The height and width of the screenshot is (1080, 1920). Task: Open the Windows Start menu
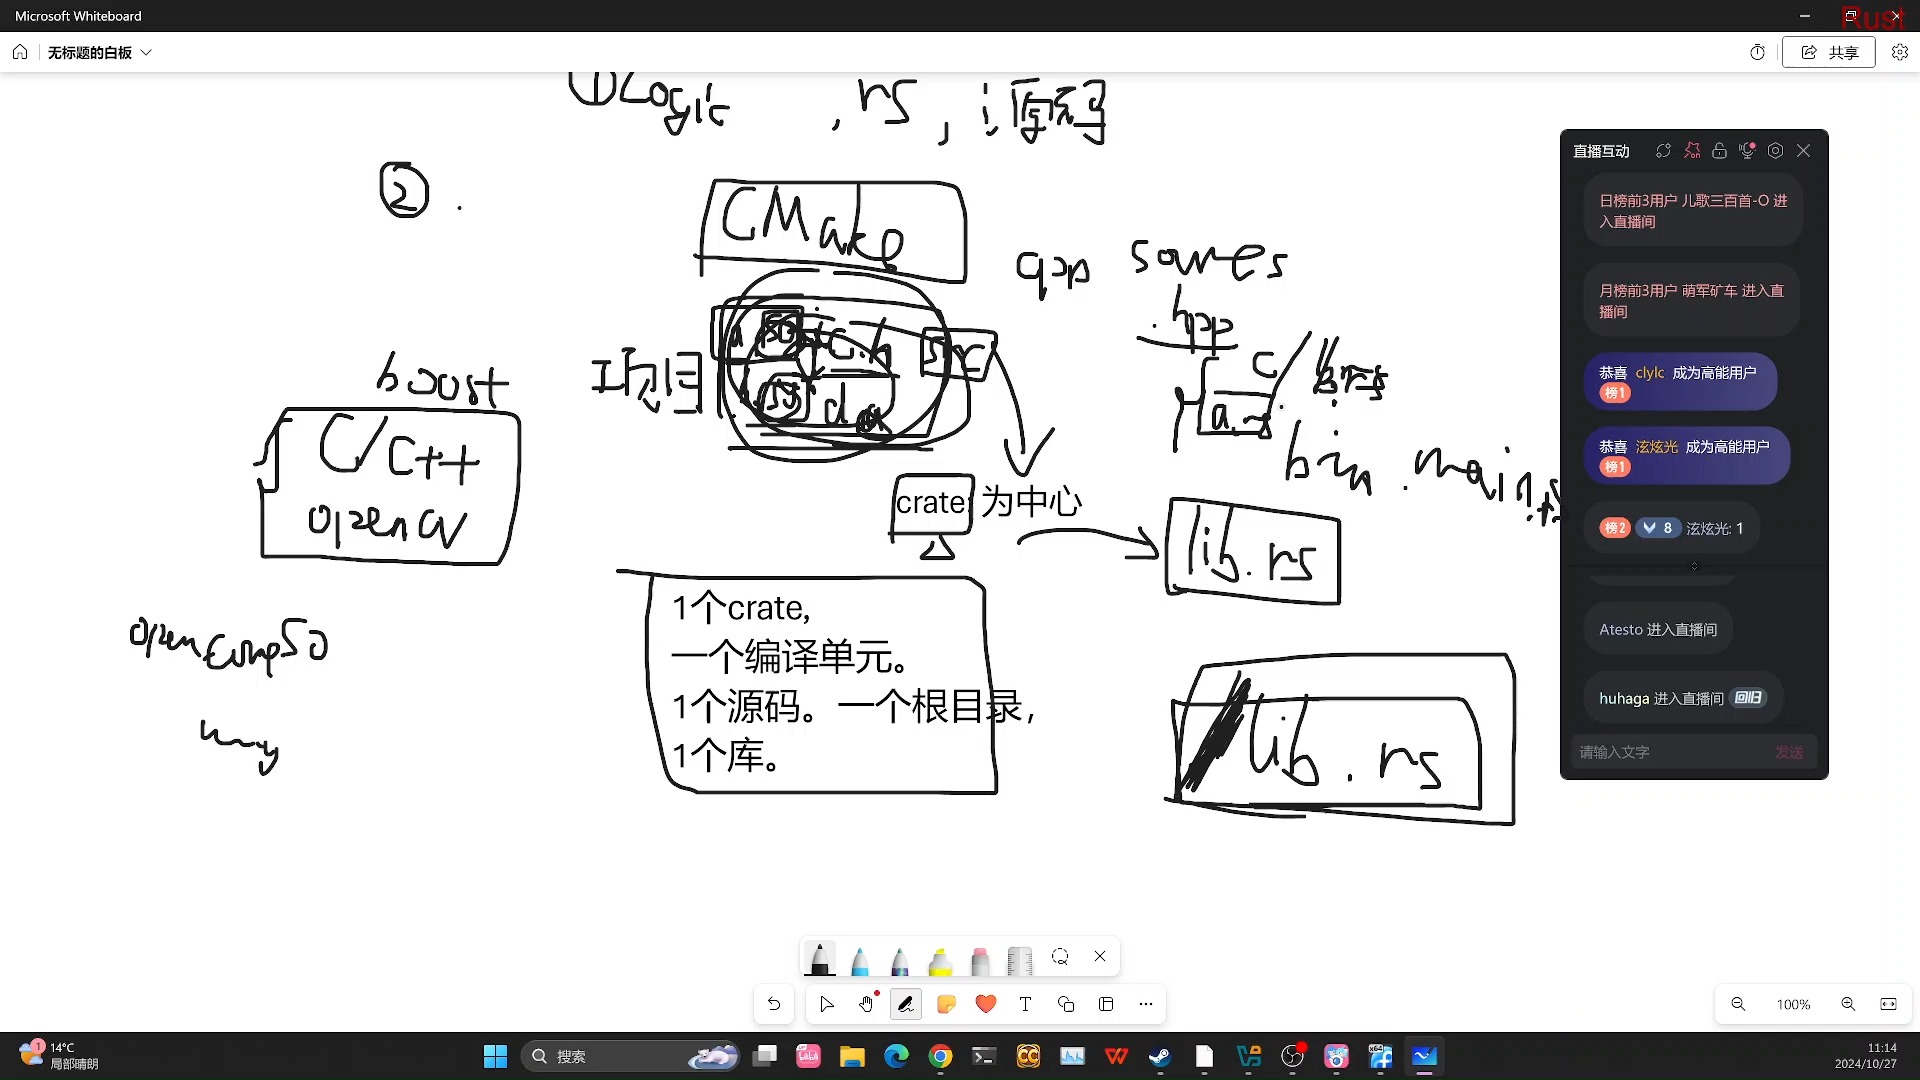tap(495, 1056)
